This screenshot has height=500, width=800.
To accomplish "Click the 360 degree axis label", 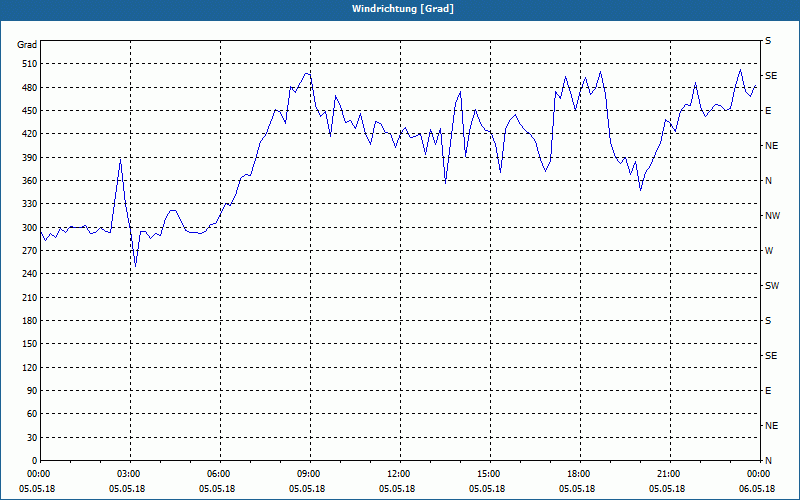I will pyautogui.click(x=30, y=181).
